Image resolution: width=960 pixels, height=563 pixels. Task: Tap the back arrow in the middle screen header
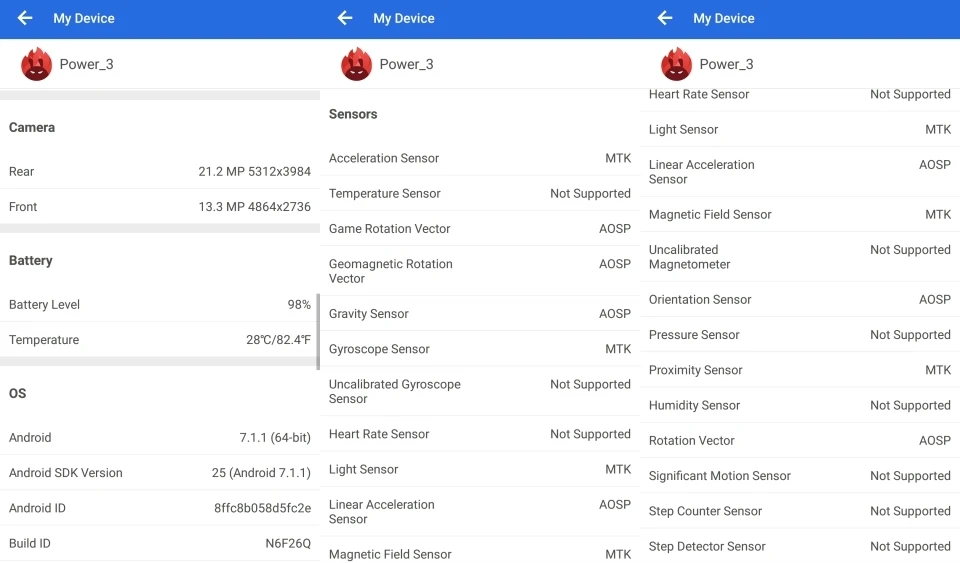click(345, 18)
